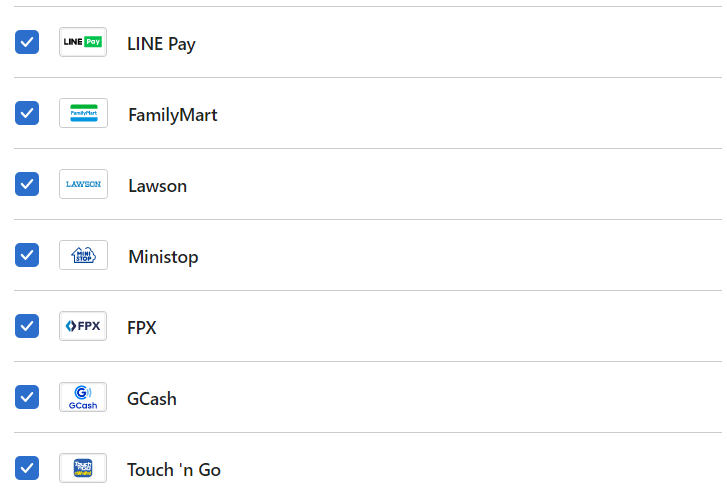Select the "GCash" payment method name
Viewport: 727px width, 504px height.
(x=151, y=399)
